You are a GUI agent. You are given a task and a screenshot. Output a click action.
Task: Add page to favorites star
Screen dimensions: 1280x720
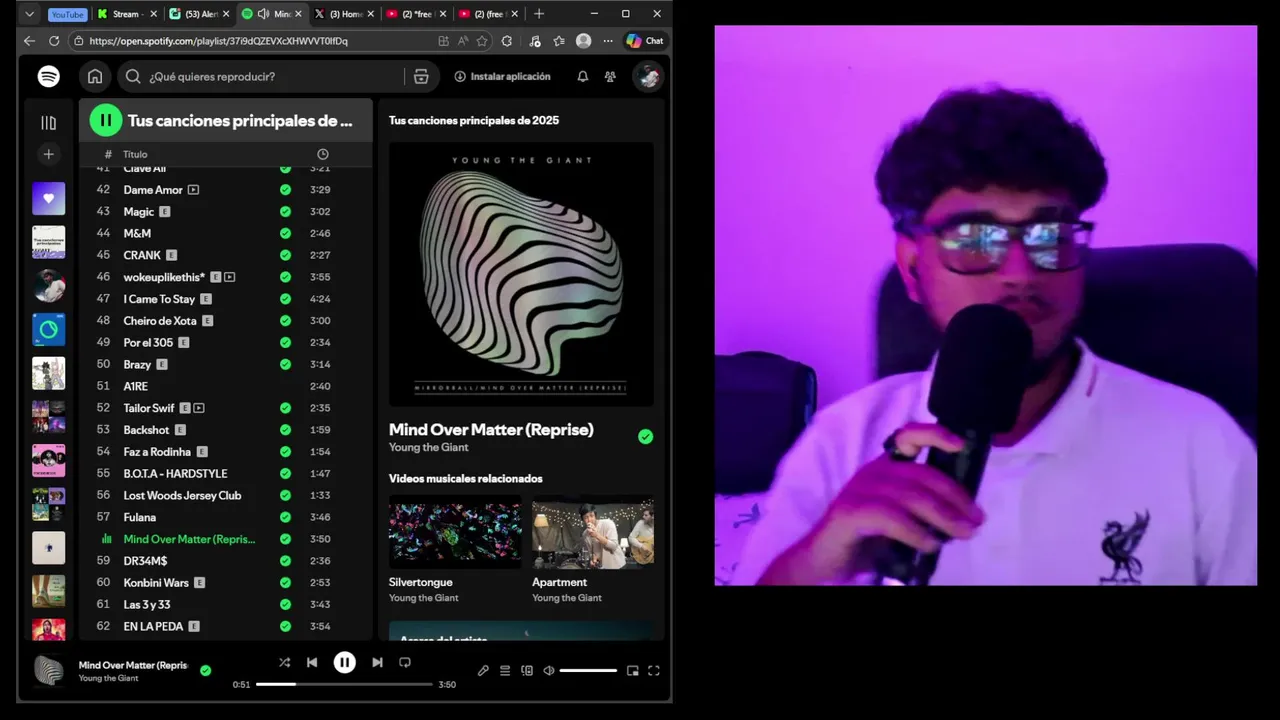(x=482, y=41)
